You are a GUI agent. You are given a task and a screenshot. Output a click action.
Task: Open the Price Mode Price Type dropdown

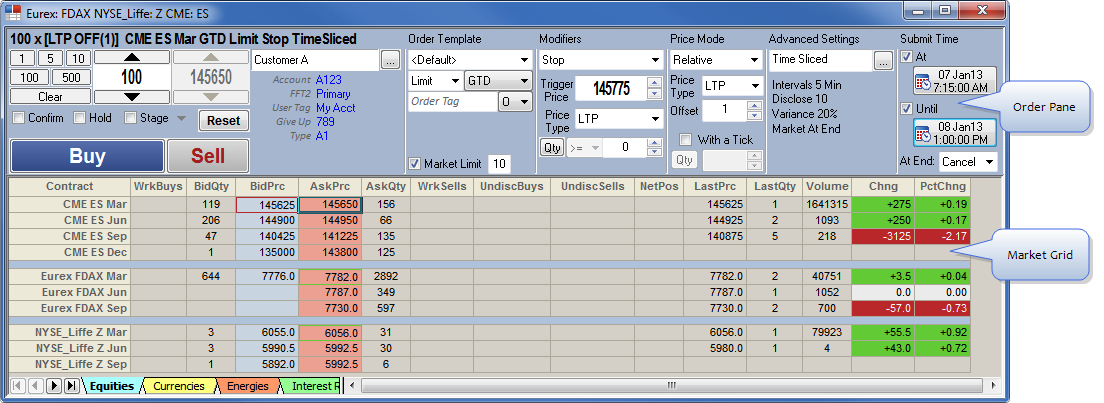click(756, 86)
